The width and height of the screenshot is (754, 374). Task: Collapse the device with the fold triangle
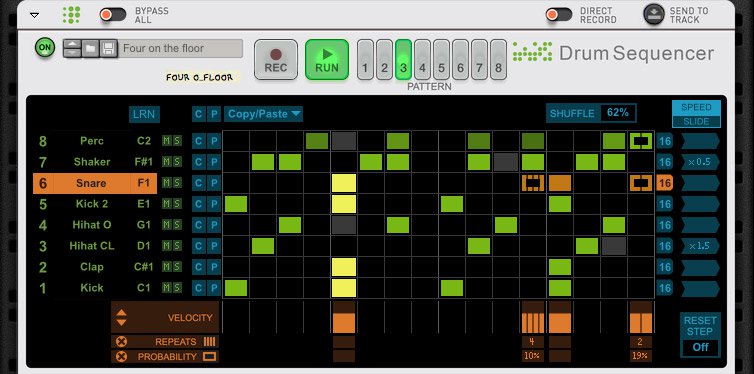point(34,15)
